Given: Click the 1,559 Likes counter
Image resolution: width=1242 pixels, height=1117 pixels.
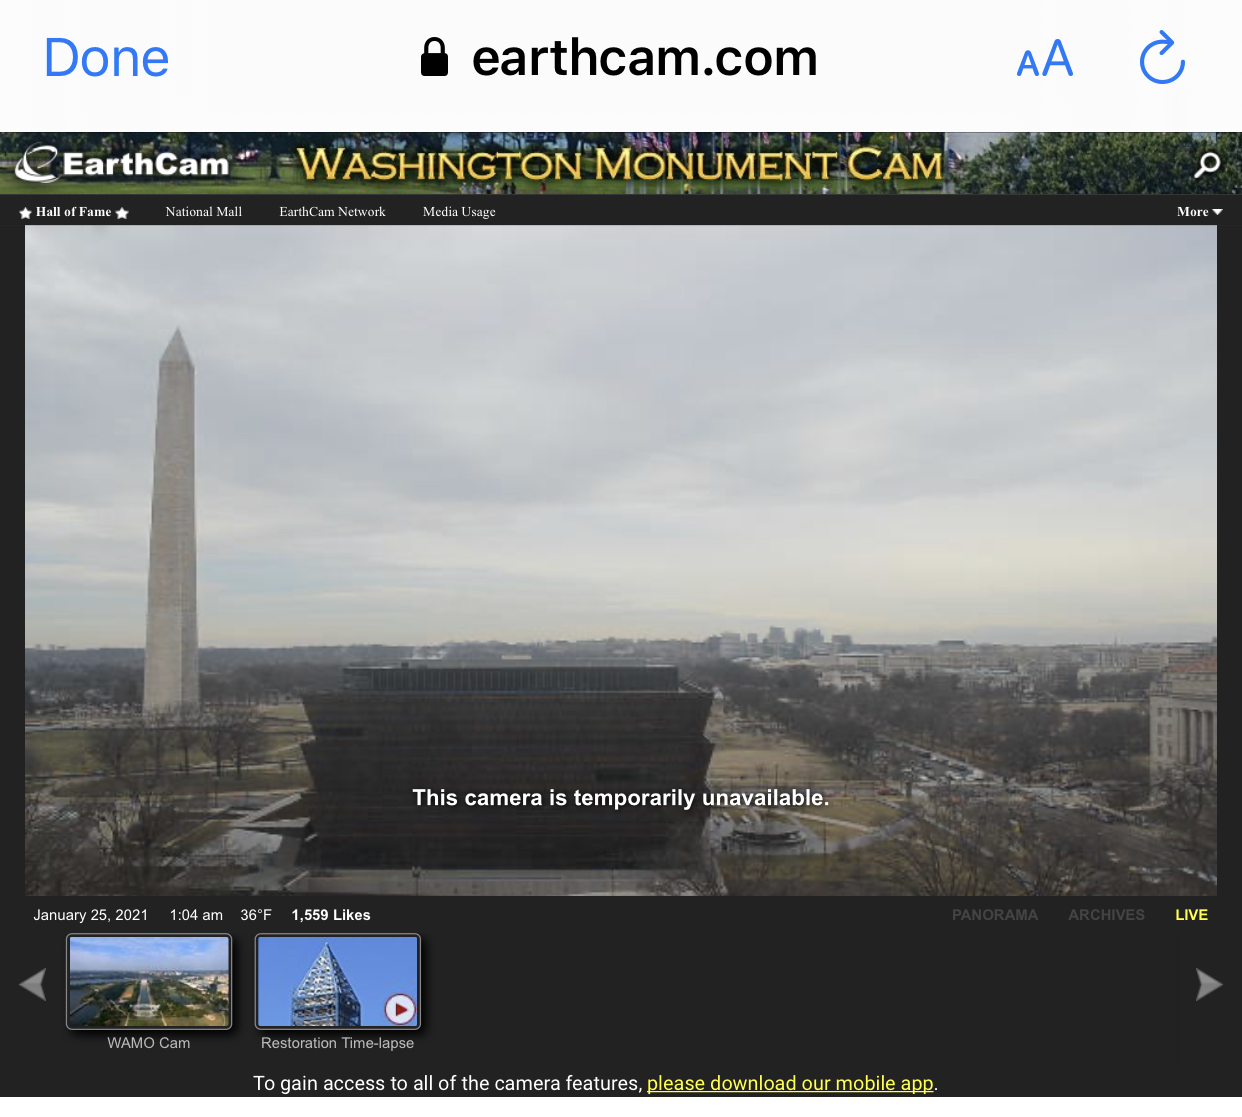Looking at the screenshot, I should (x=331, y=915).
